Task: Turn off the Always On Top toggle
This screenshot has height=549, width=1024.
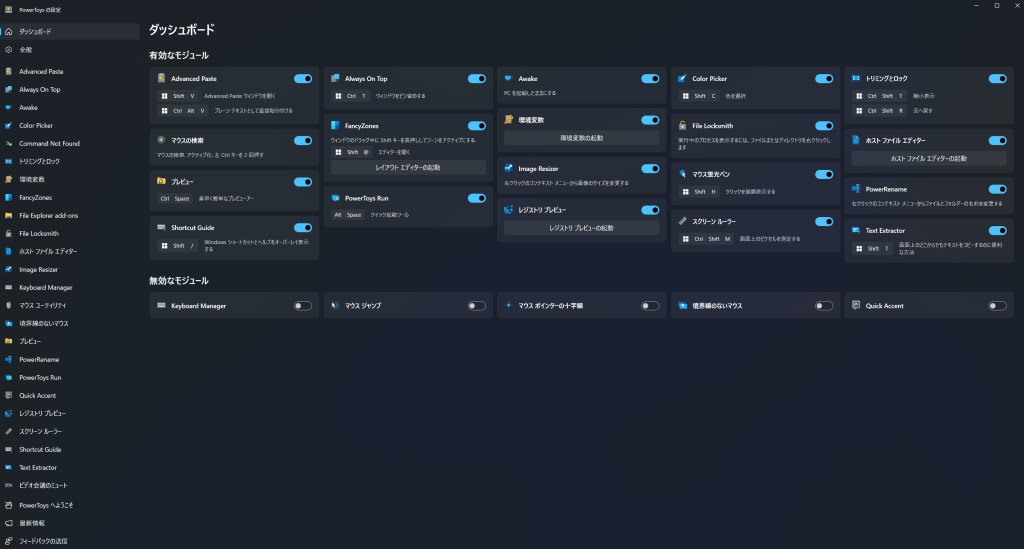Action: pos(477,78)
